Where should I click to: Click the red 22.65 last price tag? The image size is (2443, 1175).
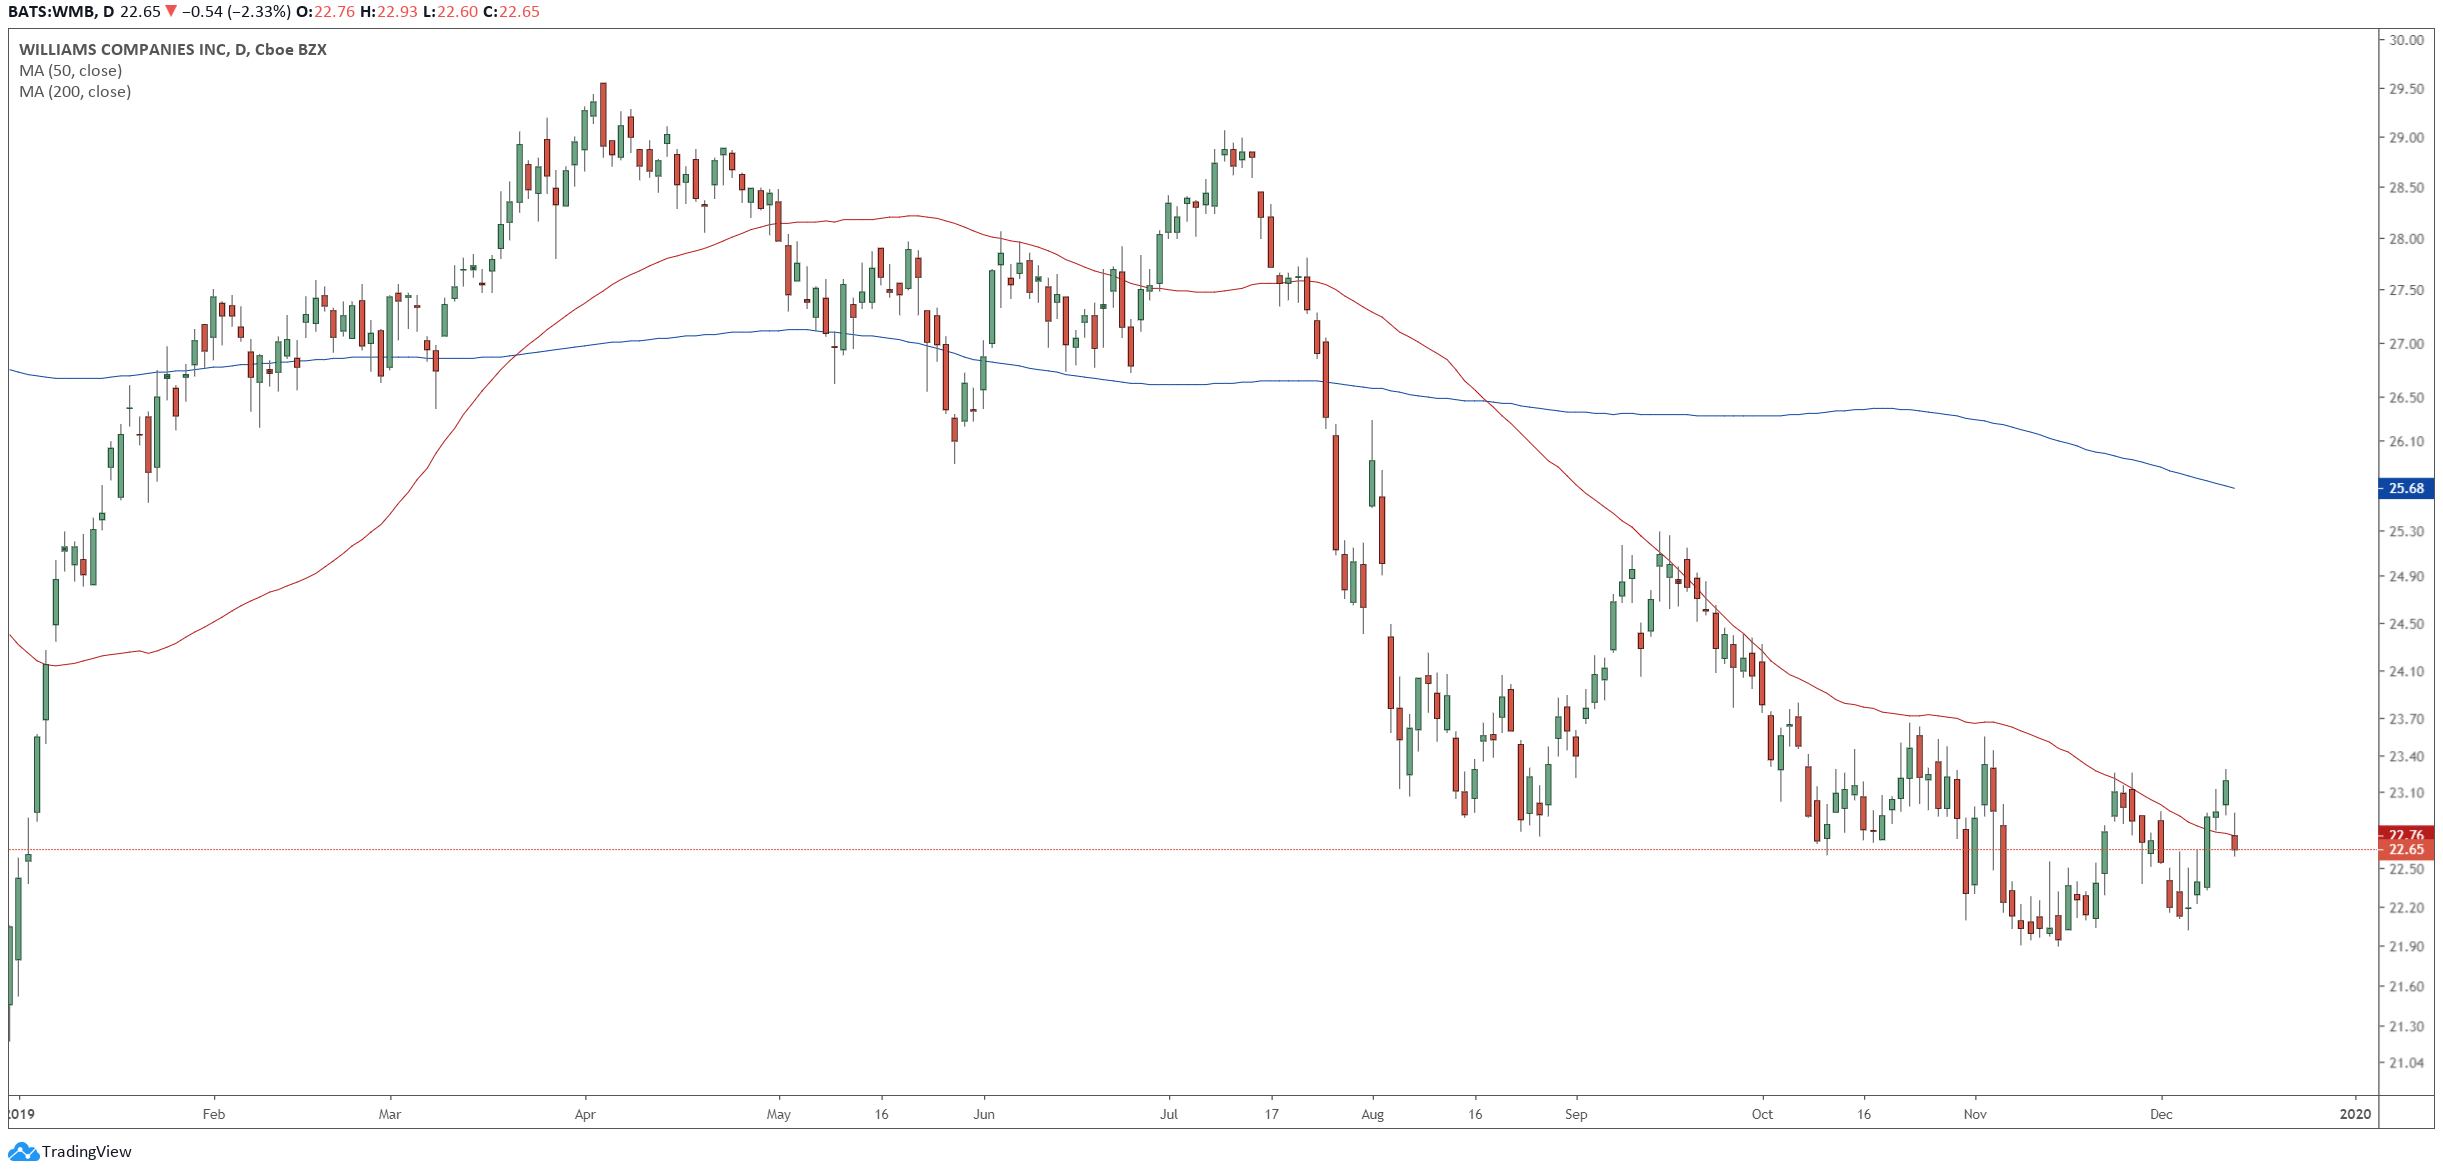pos(2405,850)
